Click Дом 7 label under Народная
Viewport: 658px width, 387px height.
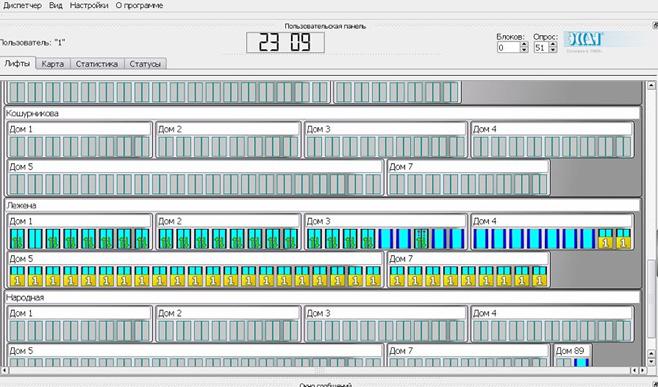tap(401, 350)
